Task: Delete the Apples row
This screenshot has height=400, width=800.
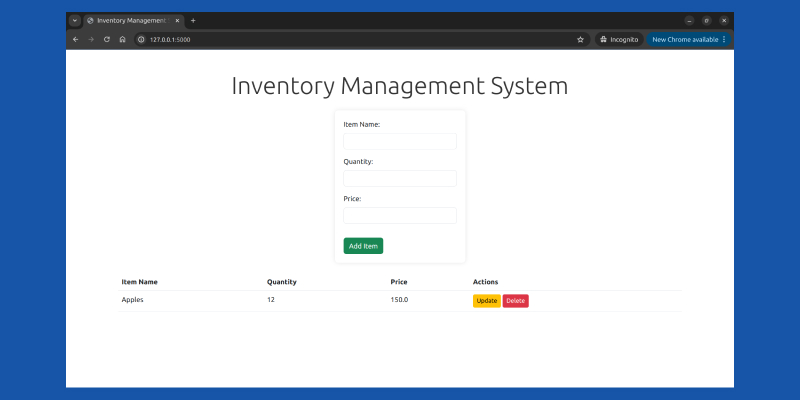Action: point(515,300)
